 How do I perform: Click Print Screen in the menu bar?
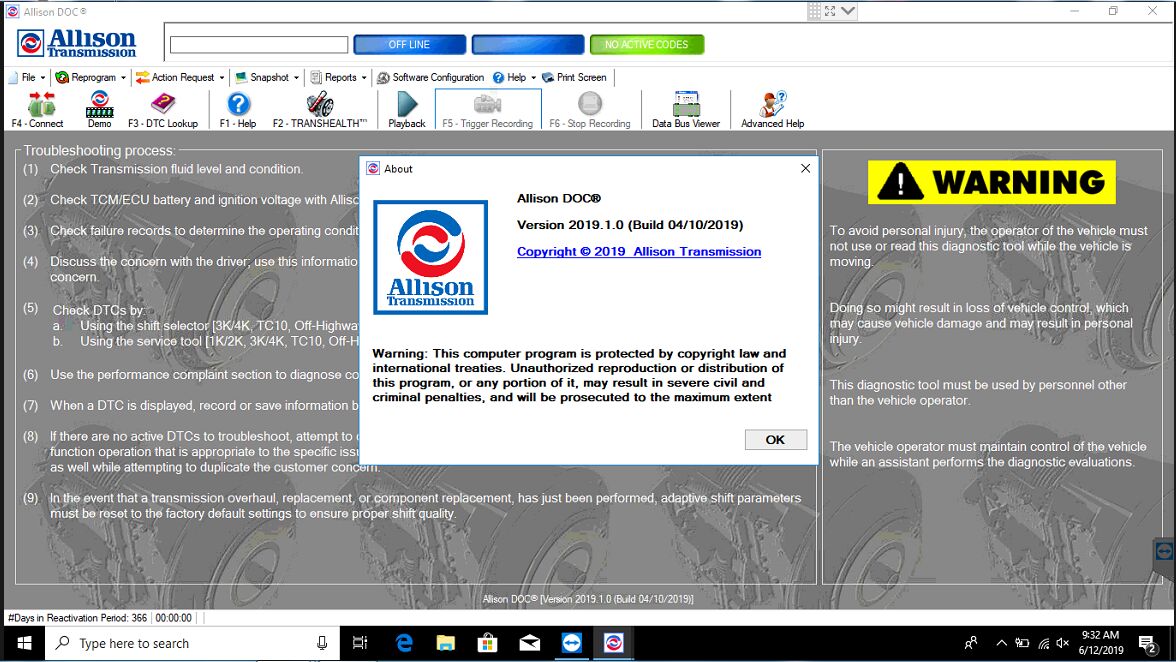pyautogui.click(x=574, y=77)
